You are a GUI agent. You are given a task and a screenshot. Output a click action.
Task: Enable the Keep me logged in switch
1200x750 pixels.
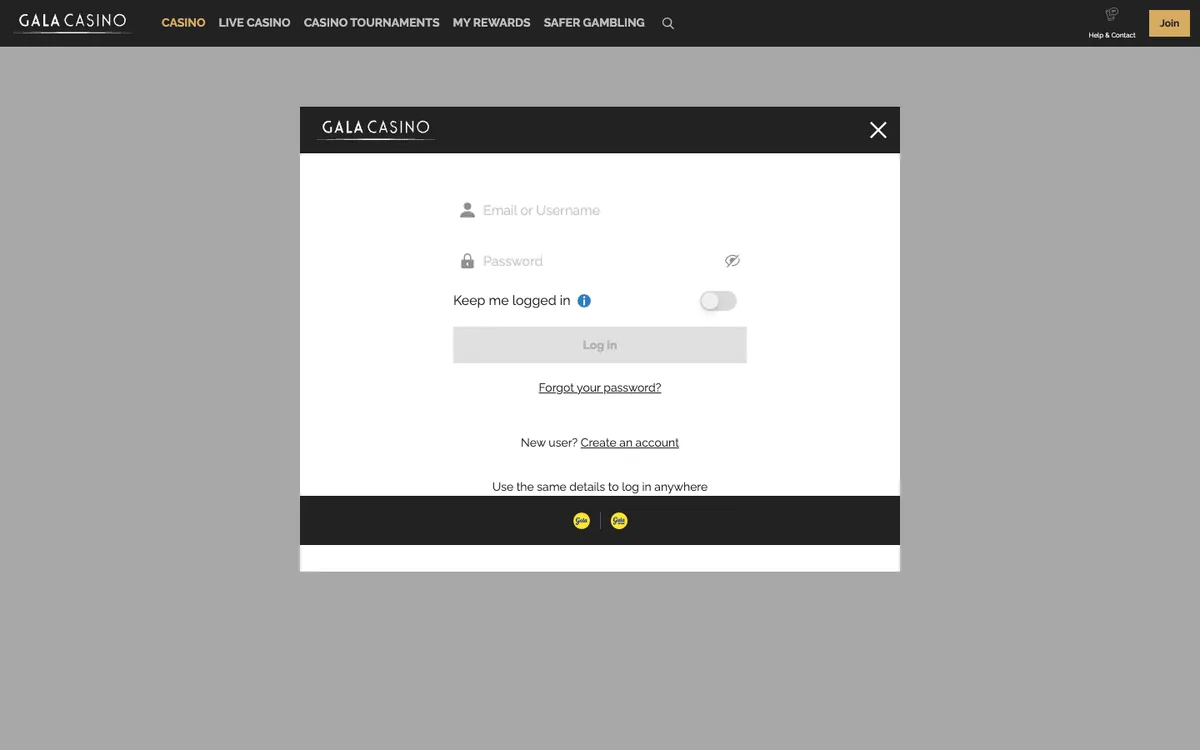[x=718, y=301]
